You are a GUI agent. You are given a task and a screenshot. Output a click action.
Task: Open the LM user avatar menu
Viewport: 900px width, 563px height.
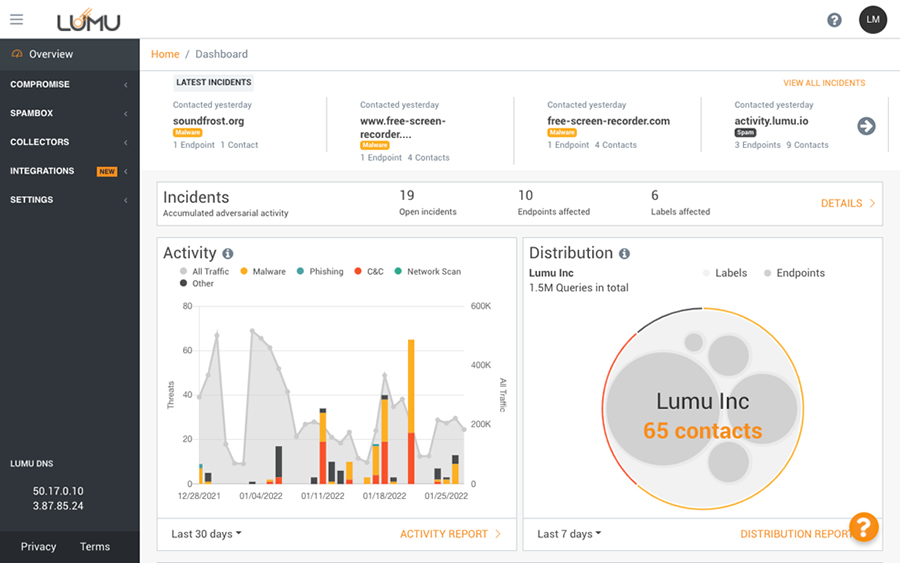(x=873, y=20)
